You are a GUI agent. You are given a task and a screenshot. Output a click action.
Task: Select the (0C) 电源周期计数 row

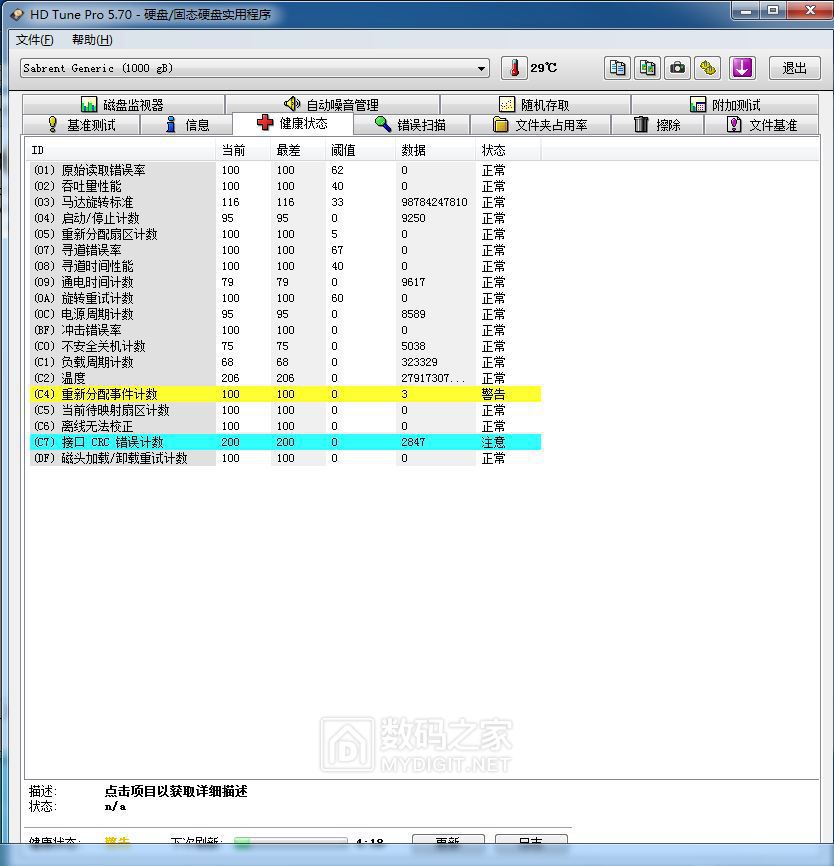(286, 314)
